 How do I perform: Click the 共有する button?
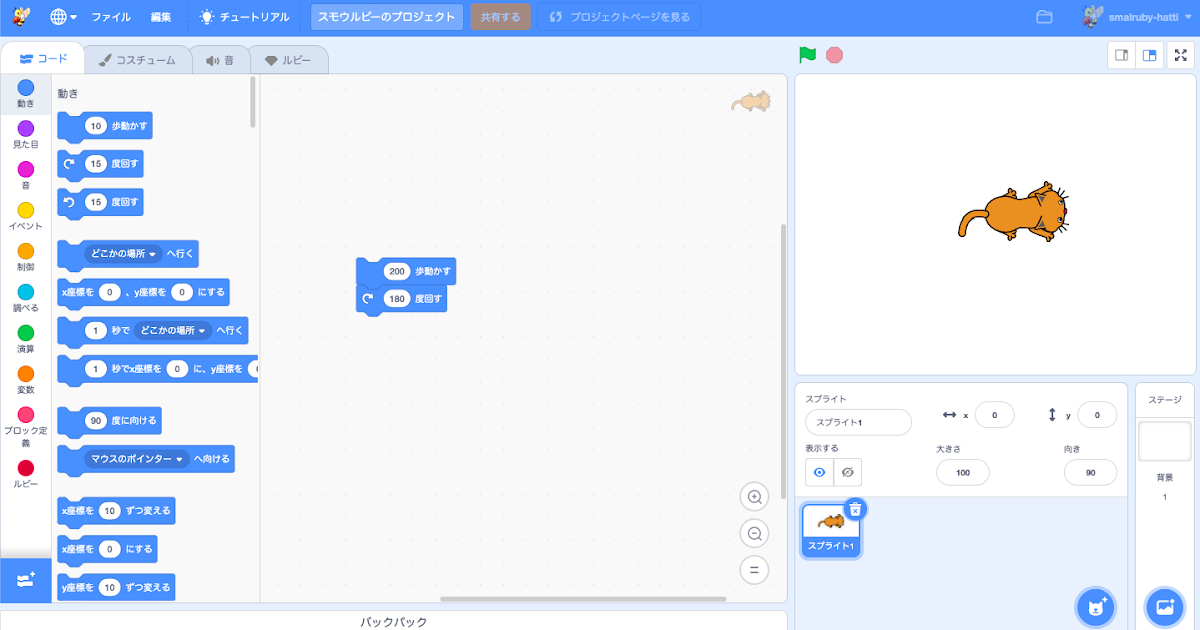coord(500,16)
